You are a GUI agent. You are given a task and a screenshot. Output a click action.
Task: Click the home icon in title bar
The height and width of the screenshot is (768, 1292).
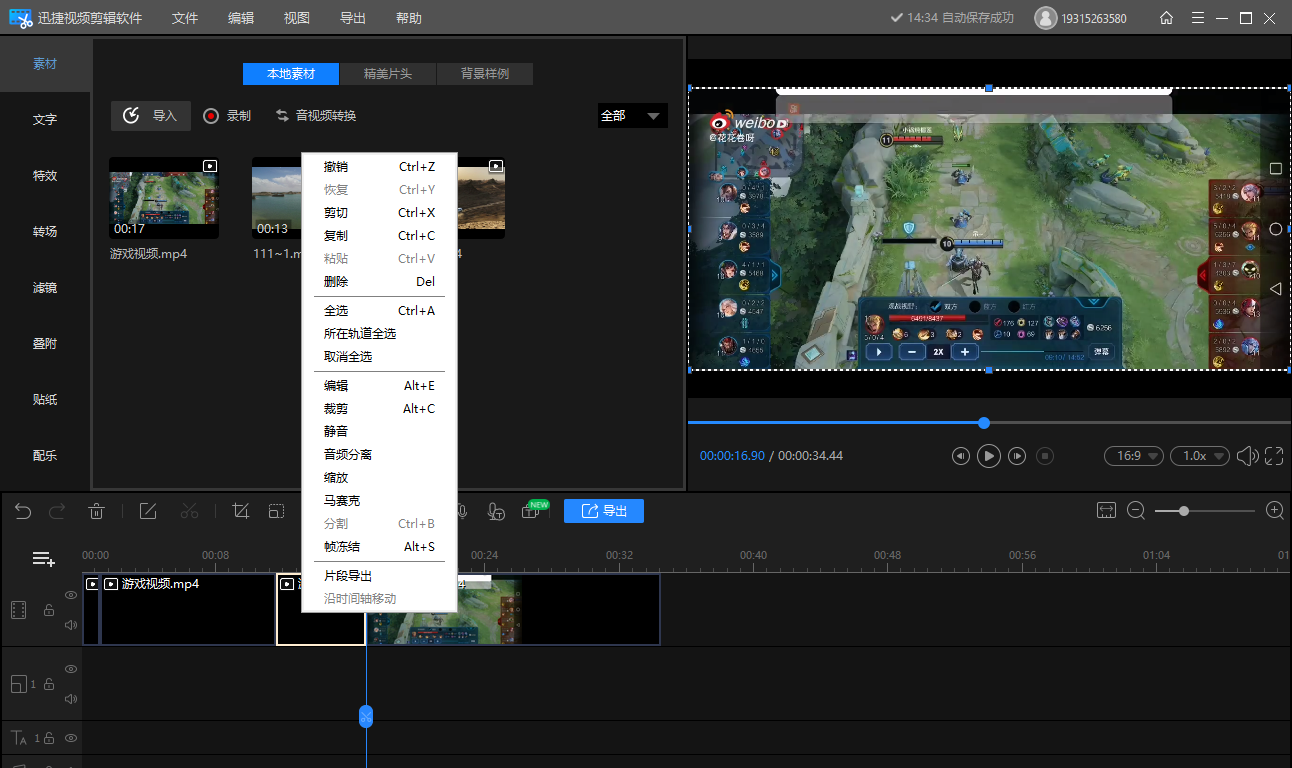pos(1166,18)
